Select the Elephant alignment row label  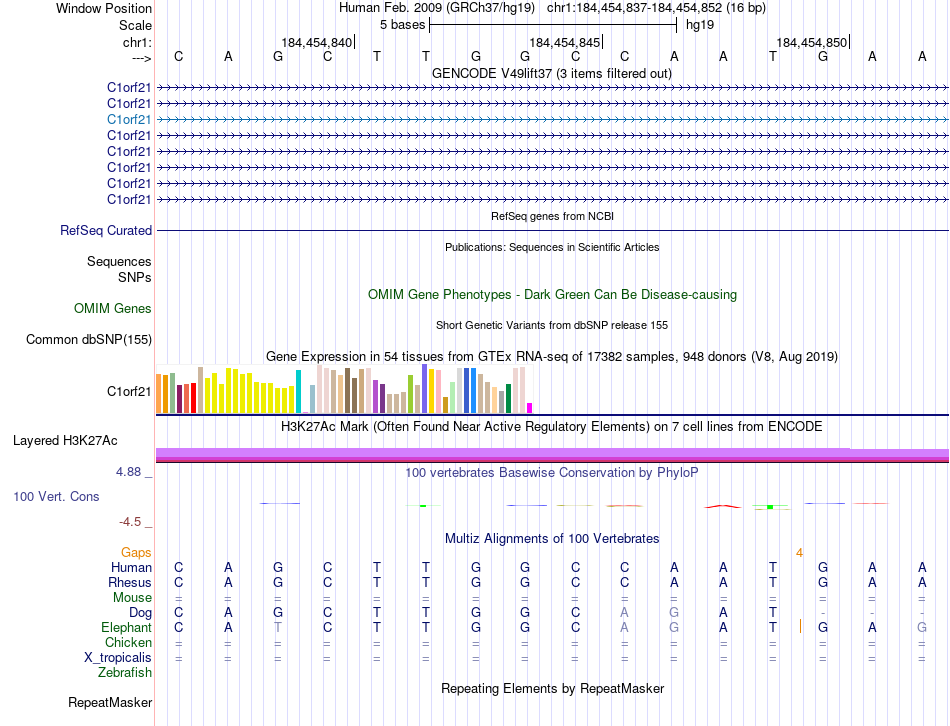coord(126,627)
